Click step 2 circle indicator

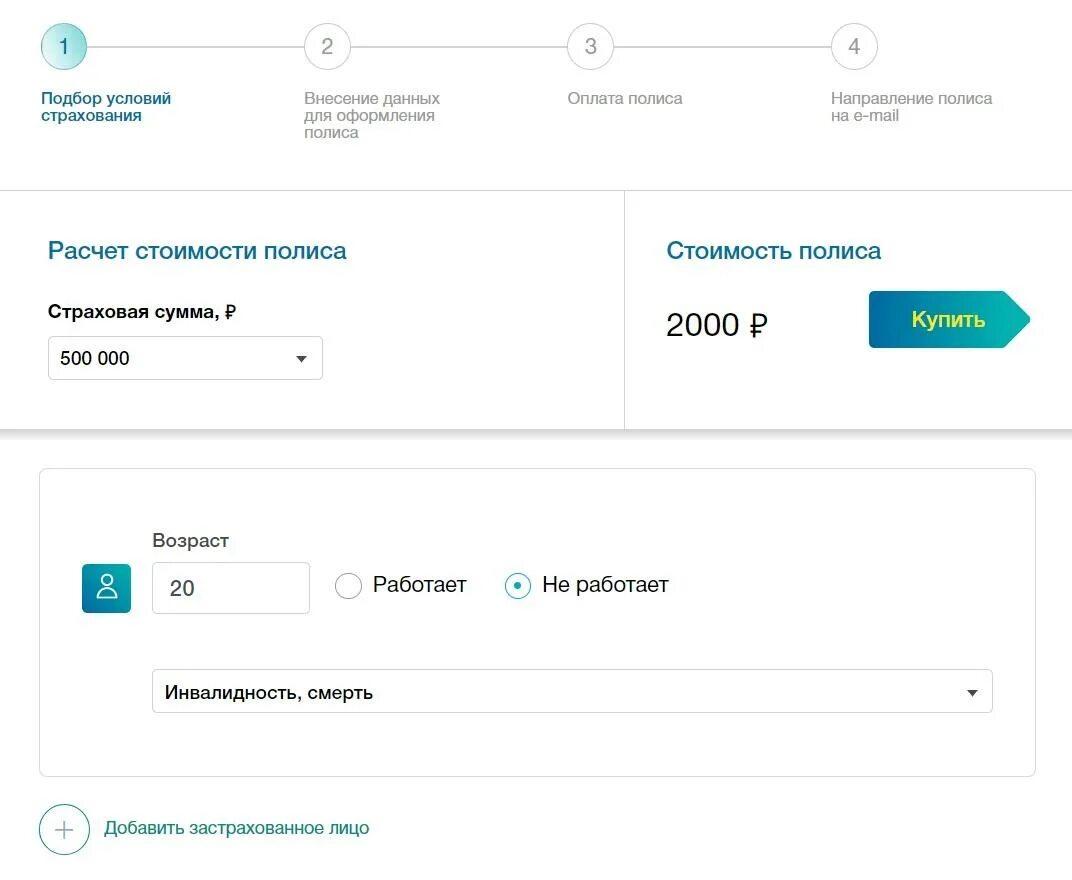327,47
